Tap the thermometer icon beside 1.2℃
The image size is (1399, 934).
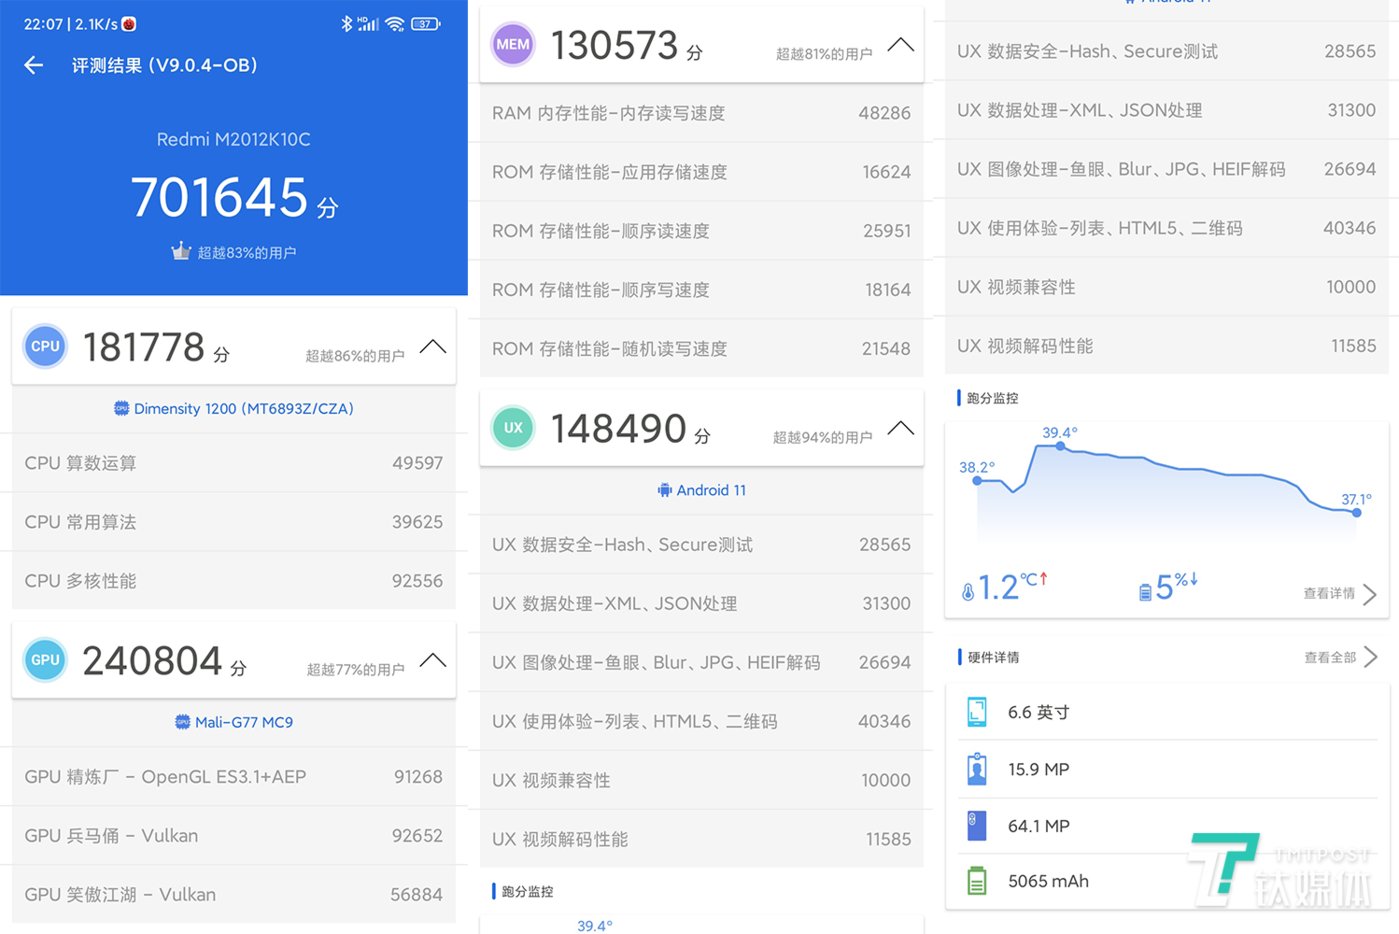click(x=968, y=592)
